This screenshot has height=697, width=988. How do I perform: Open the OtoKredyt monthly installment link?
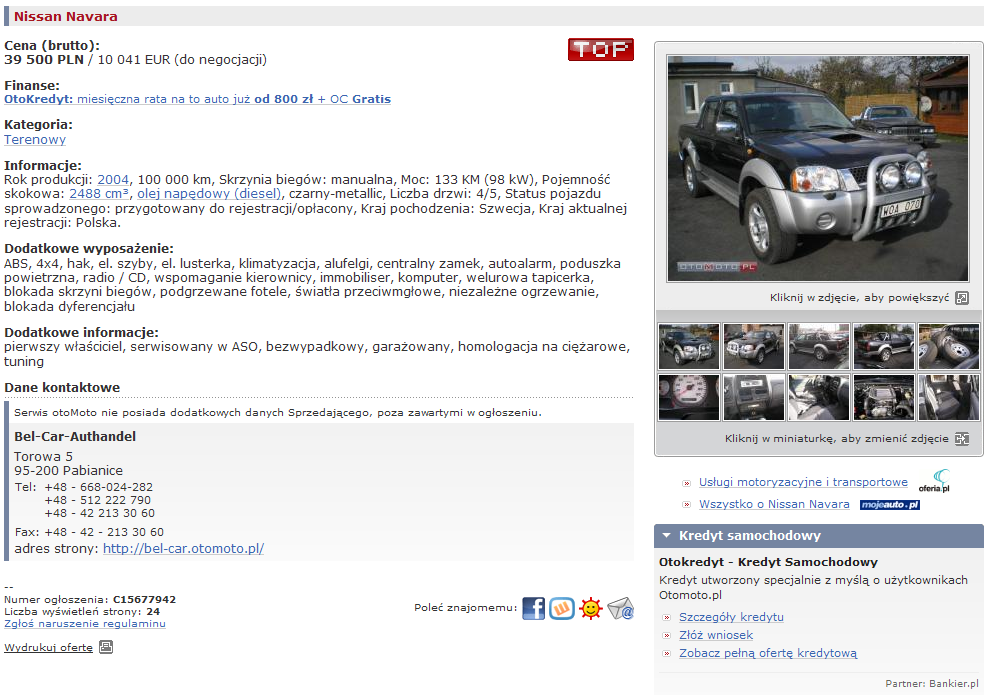coord(197,99)
